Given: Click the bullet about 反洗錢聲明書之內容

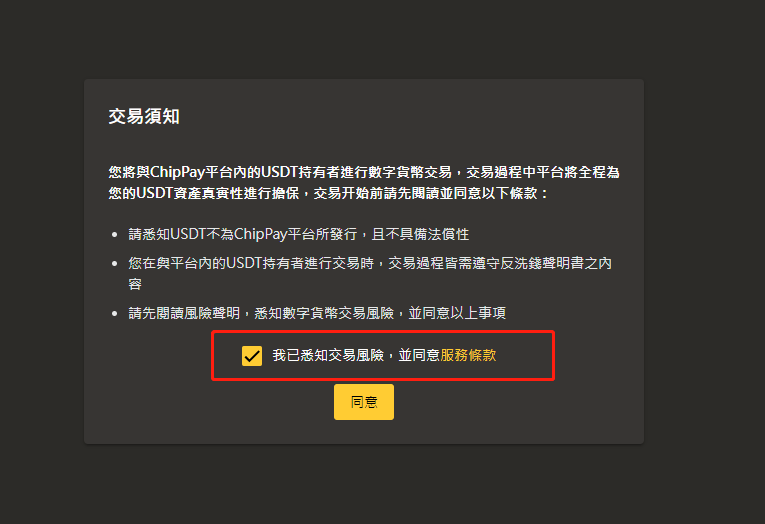Looking at the screenshot, I should click(x=370, y=274).
